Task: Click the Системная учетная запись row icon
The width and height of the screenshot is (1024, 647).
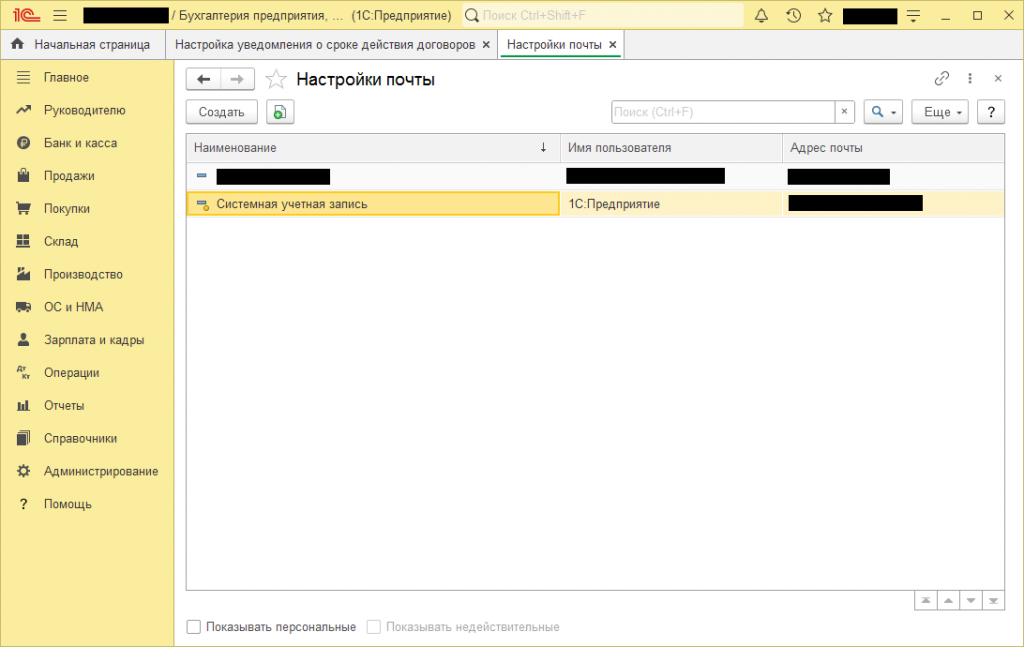Action: (x=202, y=204)
